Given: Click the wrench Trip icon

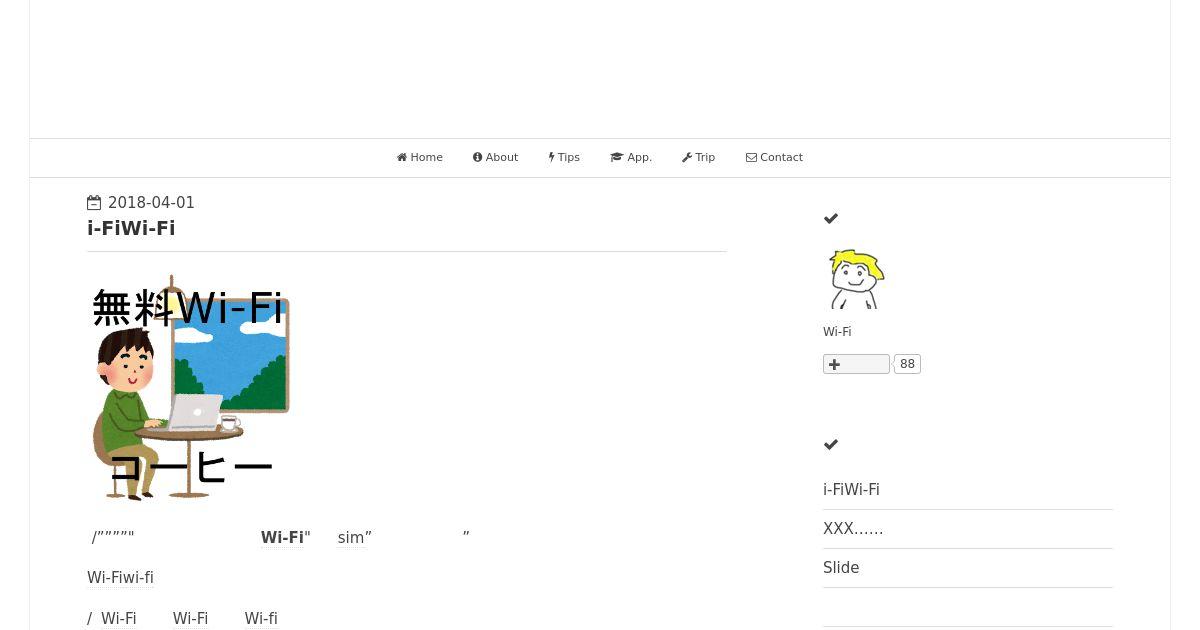Looking at the screenshot, I should pos(687,158).
